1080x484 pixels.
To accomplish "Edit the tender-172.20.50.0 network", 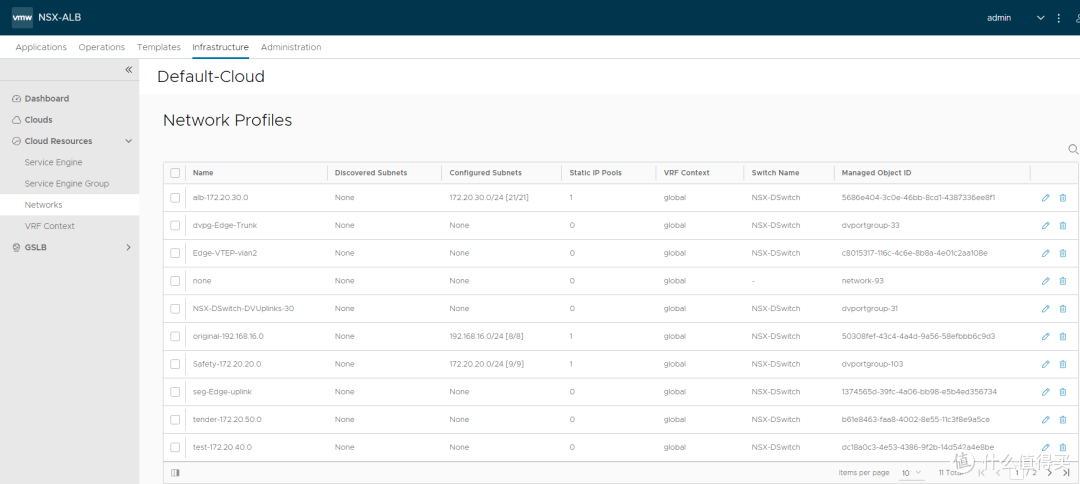I will pos(1046,419).
